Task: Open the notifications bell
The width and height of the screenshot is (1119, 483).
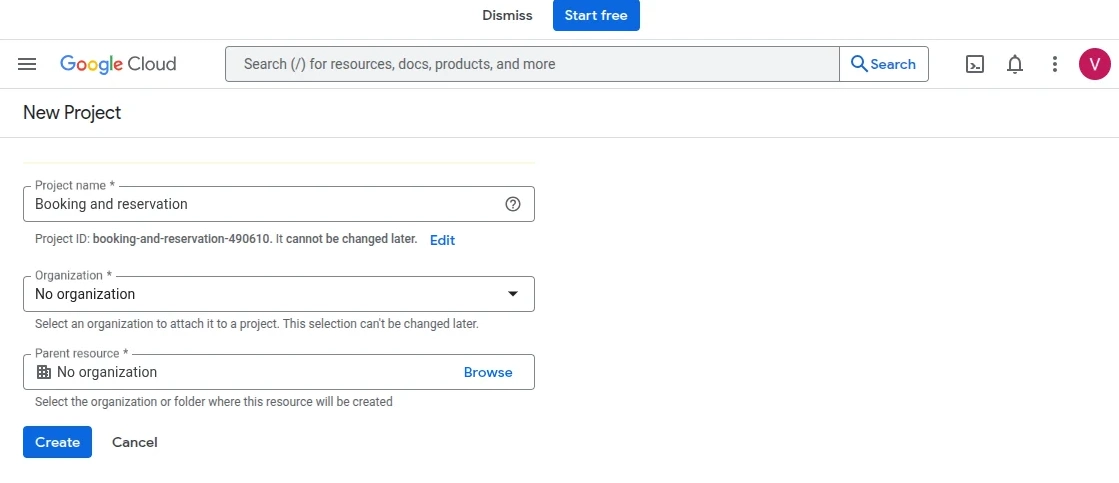Action: click(x=1015, y=64)
